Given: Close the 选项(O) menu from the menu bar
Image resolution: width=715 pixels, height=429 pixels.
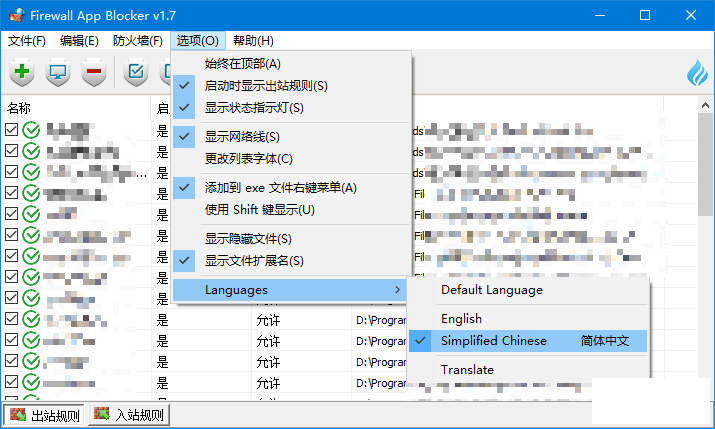Looking at the screenshot, I should 198,41.
